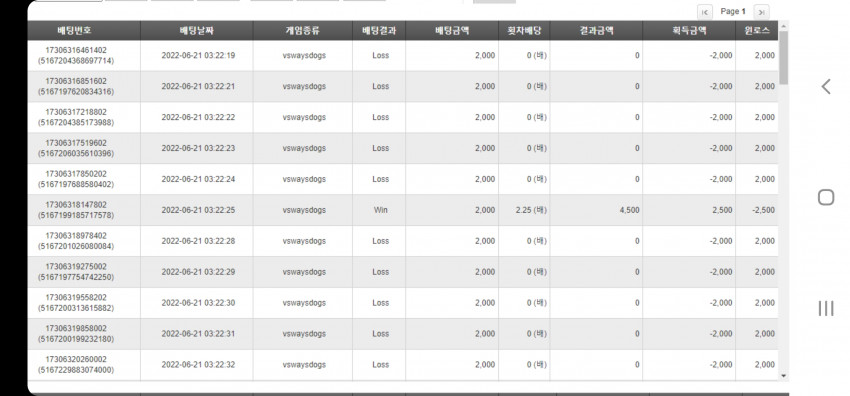Click the table scrollbar down arrow
The height and width of the screenshot is (396, 850).
(783, 375)
